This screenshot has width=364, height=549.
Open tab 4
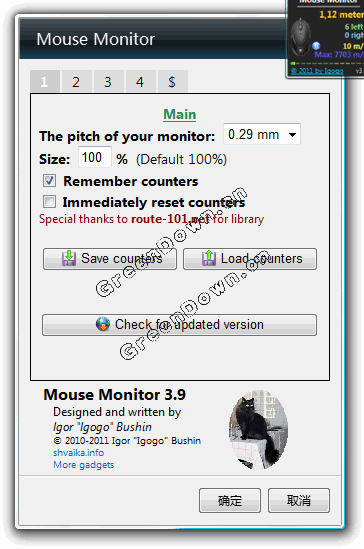[140, 82]
